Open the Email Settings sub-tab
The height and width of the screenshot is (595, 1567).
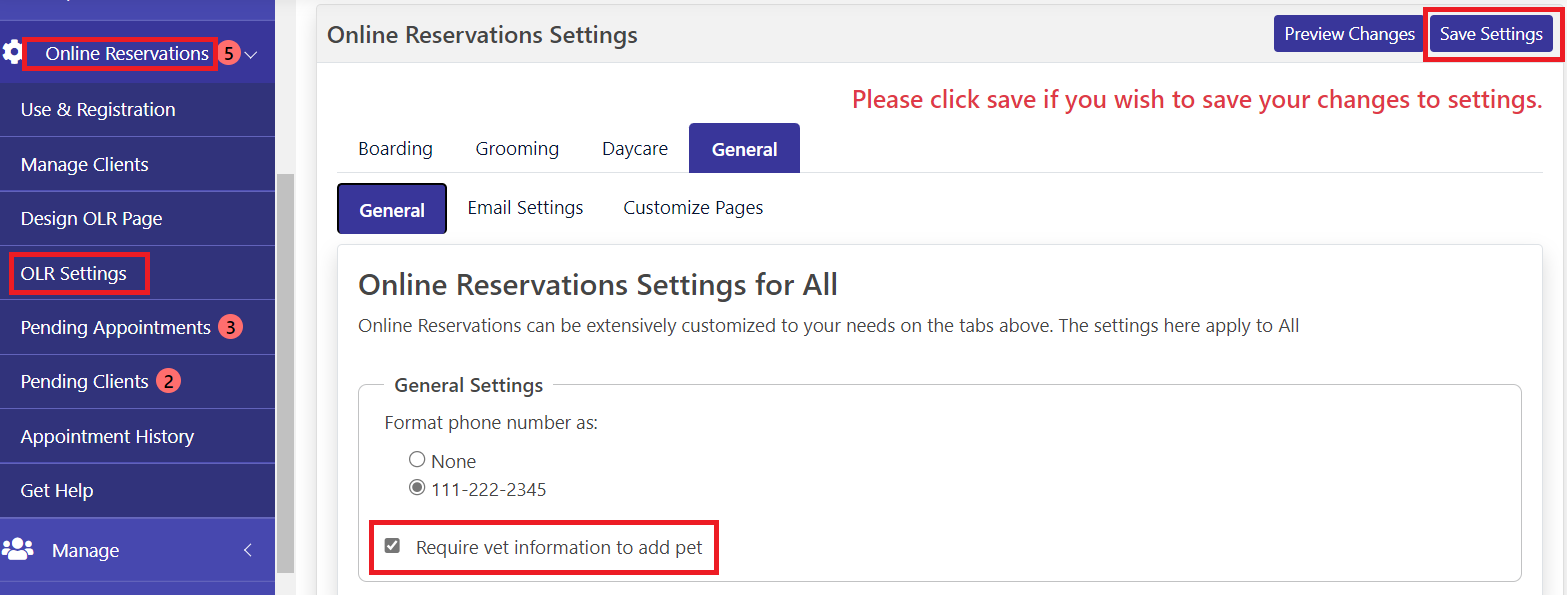pyautogui.click(x=525, y=208)
